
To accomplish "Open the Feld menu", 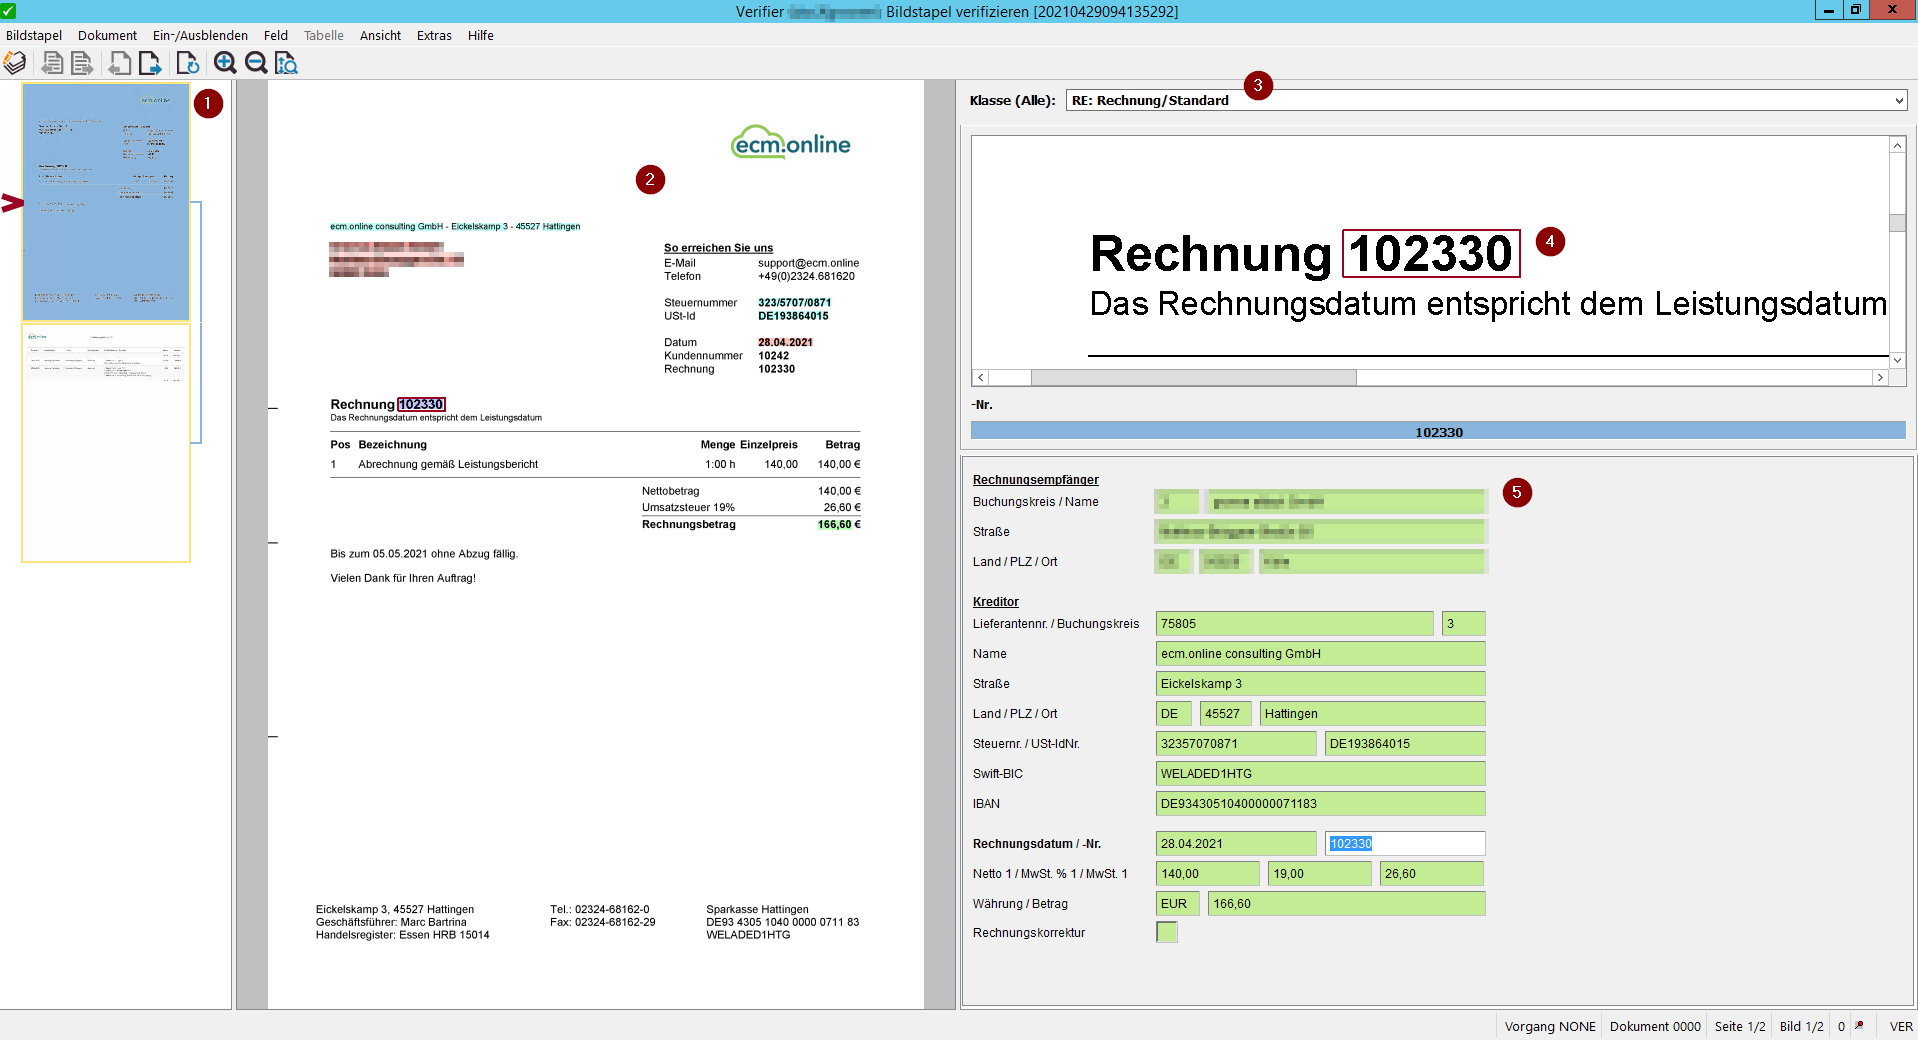I will (x=276, y=35).
